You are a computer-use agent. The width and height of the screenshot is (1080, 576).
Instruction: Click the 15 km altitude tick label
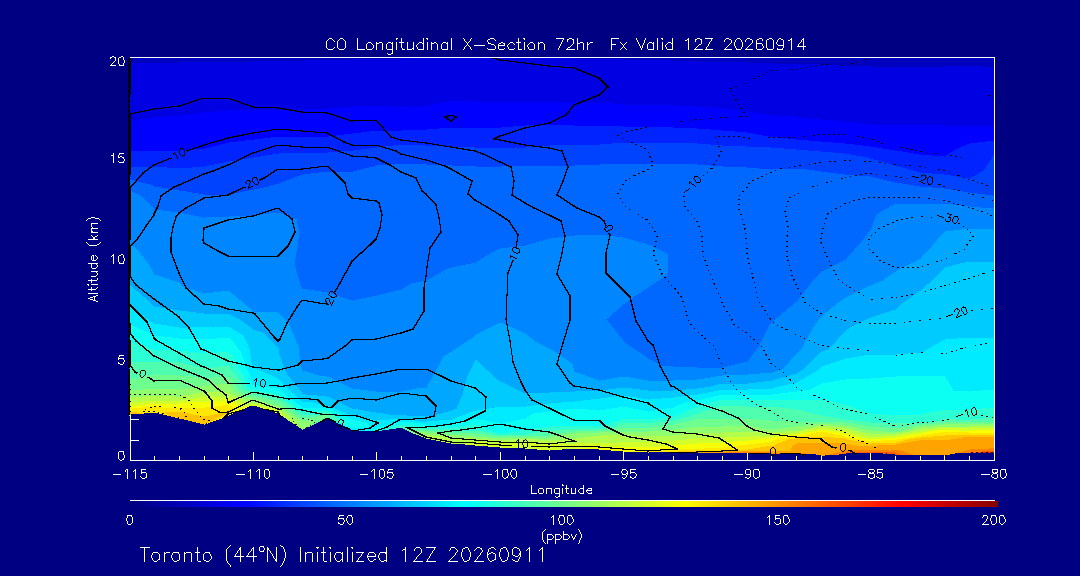tap(117, 158)
